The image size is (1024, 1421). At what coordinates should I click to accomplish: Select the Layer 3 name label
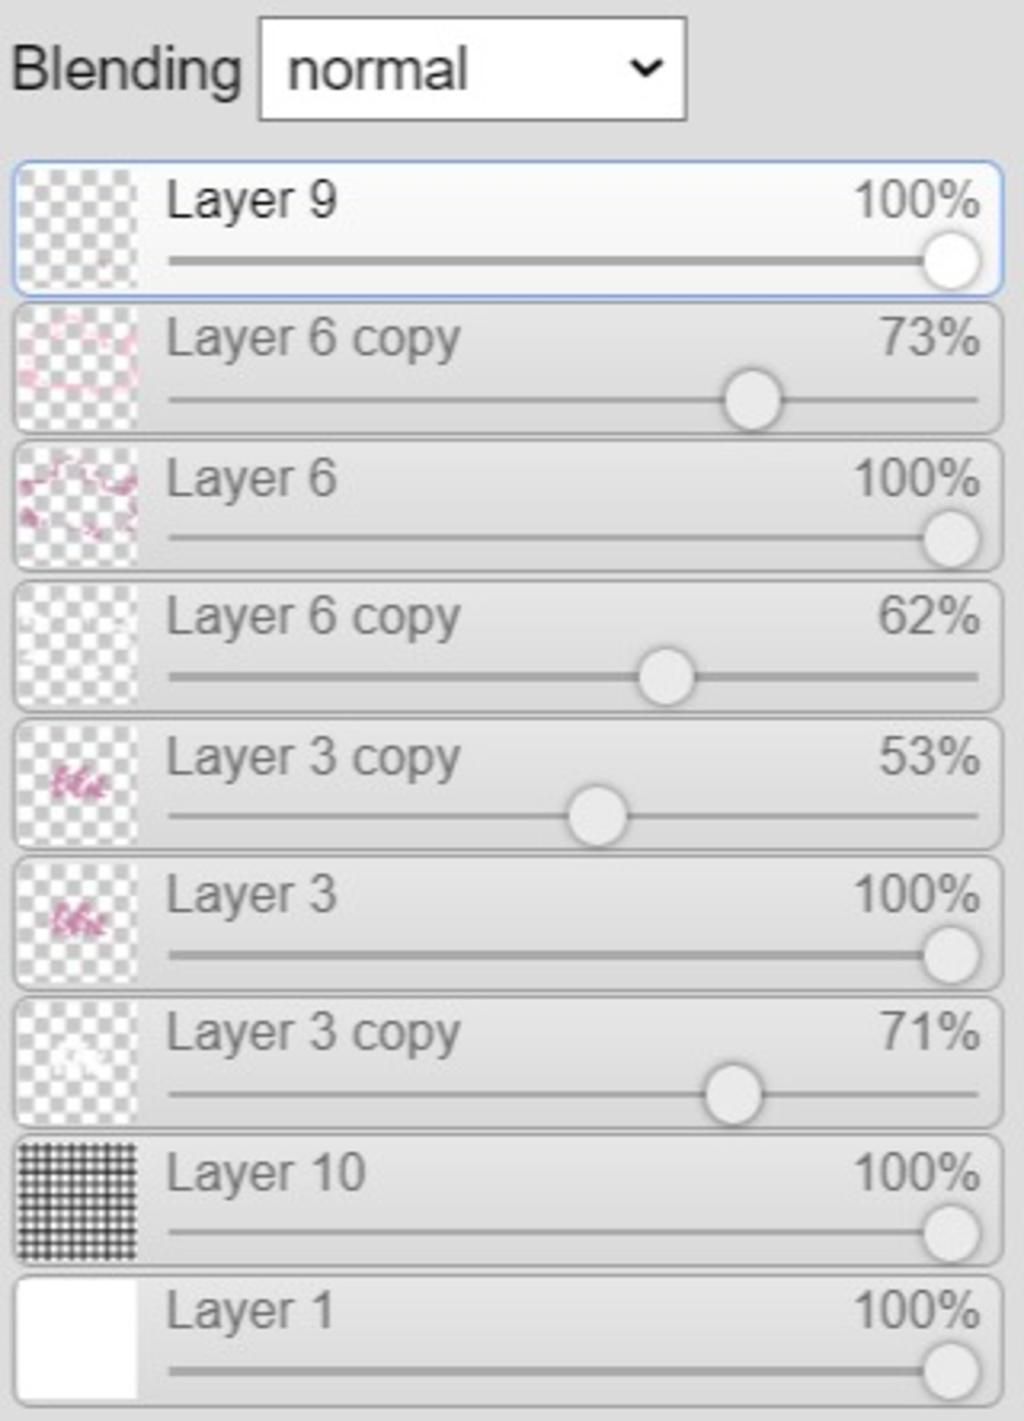coord(251,894)
